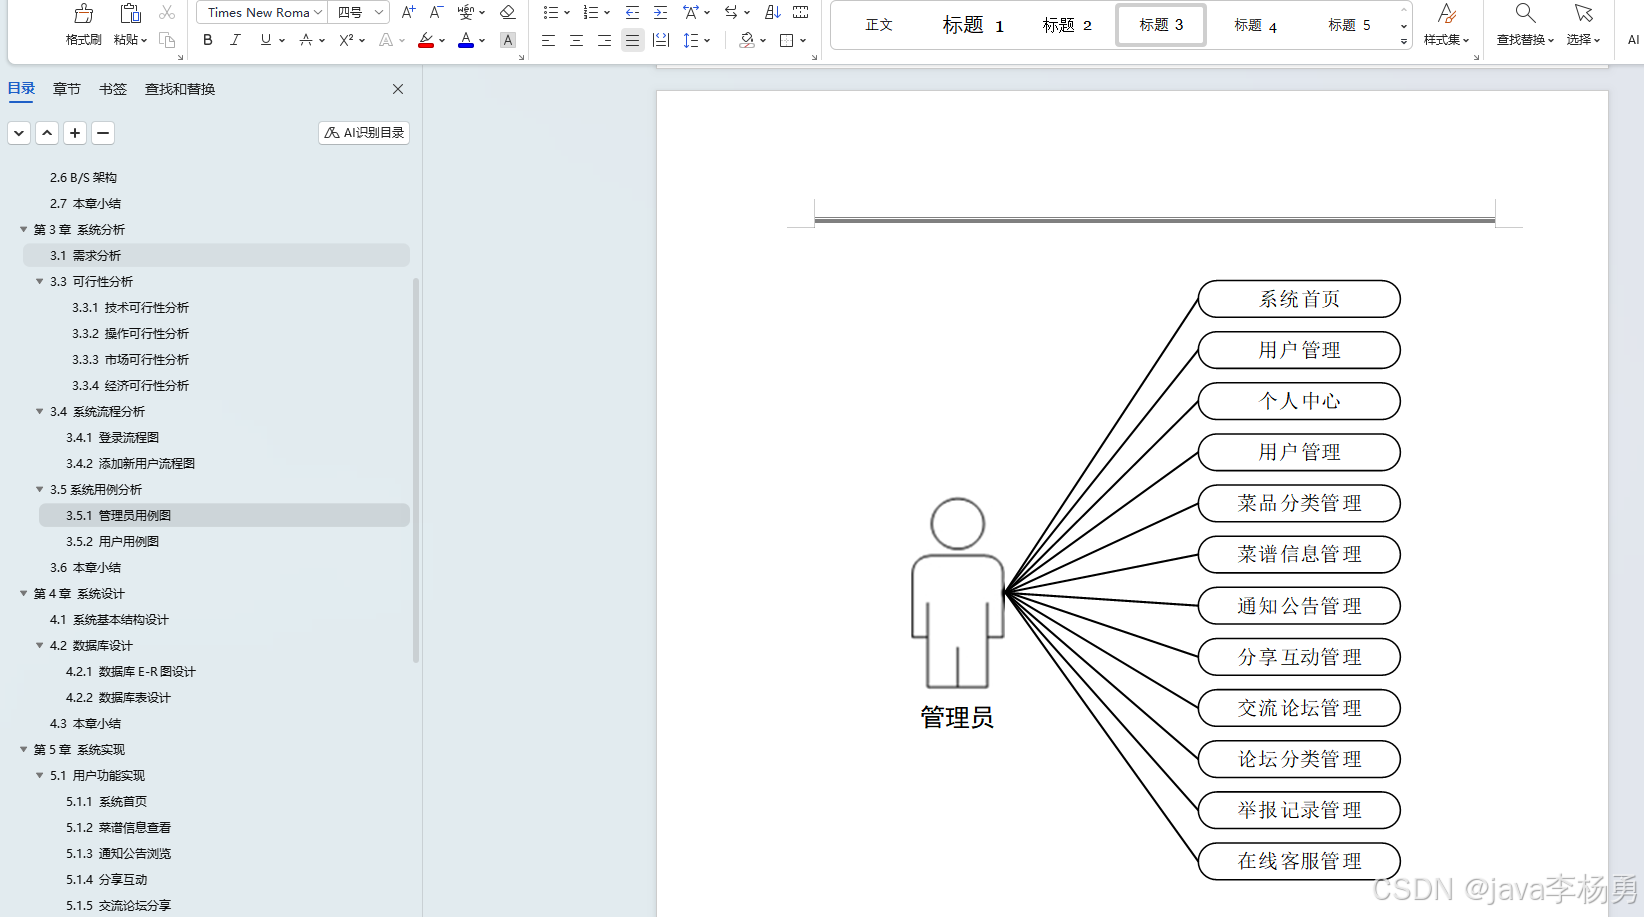Screen dimensions: 1644x917
Task: Click the sort A-Z icon
Action: pyautogui.click(x=772, y=13)
